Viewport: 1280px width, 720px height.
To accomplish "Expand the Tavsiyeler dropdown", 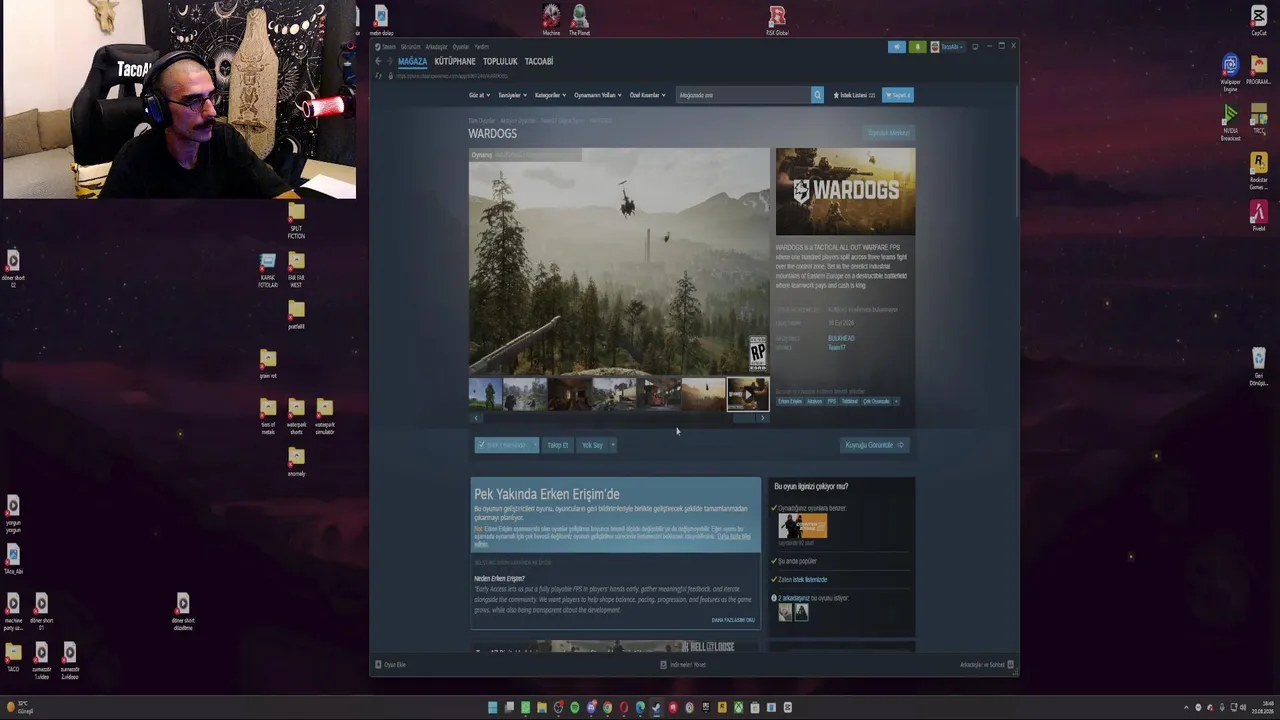I will [512, 95].
